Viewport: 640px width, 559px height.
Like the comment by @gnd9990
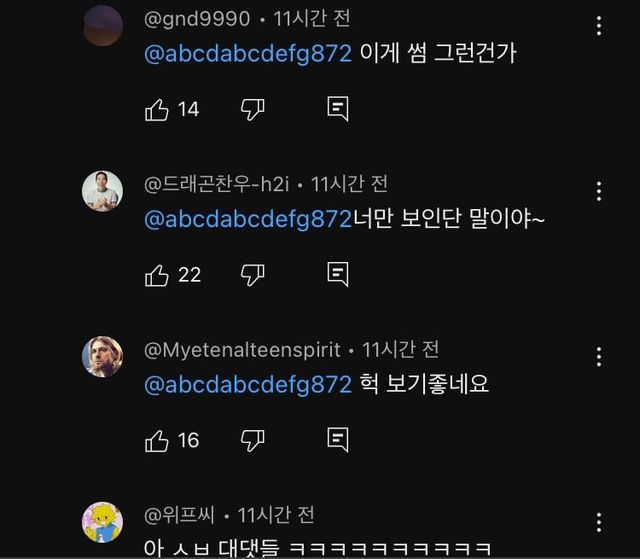click(x=157, y=110)
